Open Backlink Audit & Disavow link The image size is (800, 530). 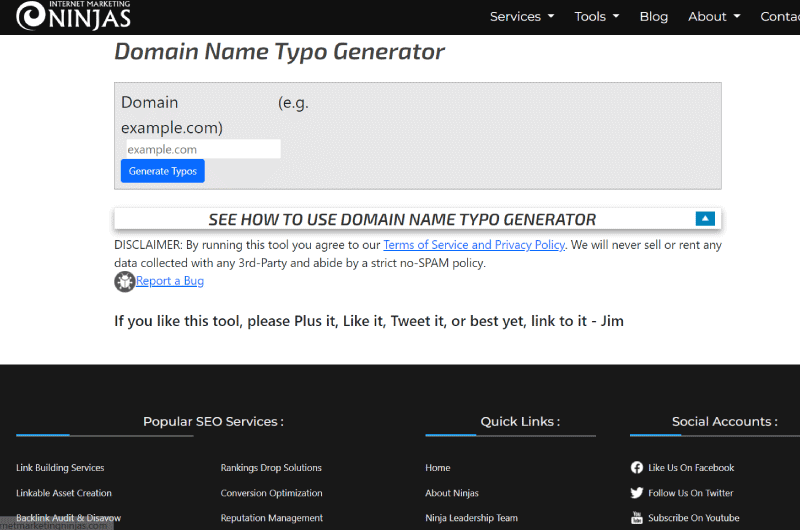click(x=68, y=518)
